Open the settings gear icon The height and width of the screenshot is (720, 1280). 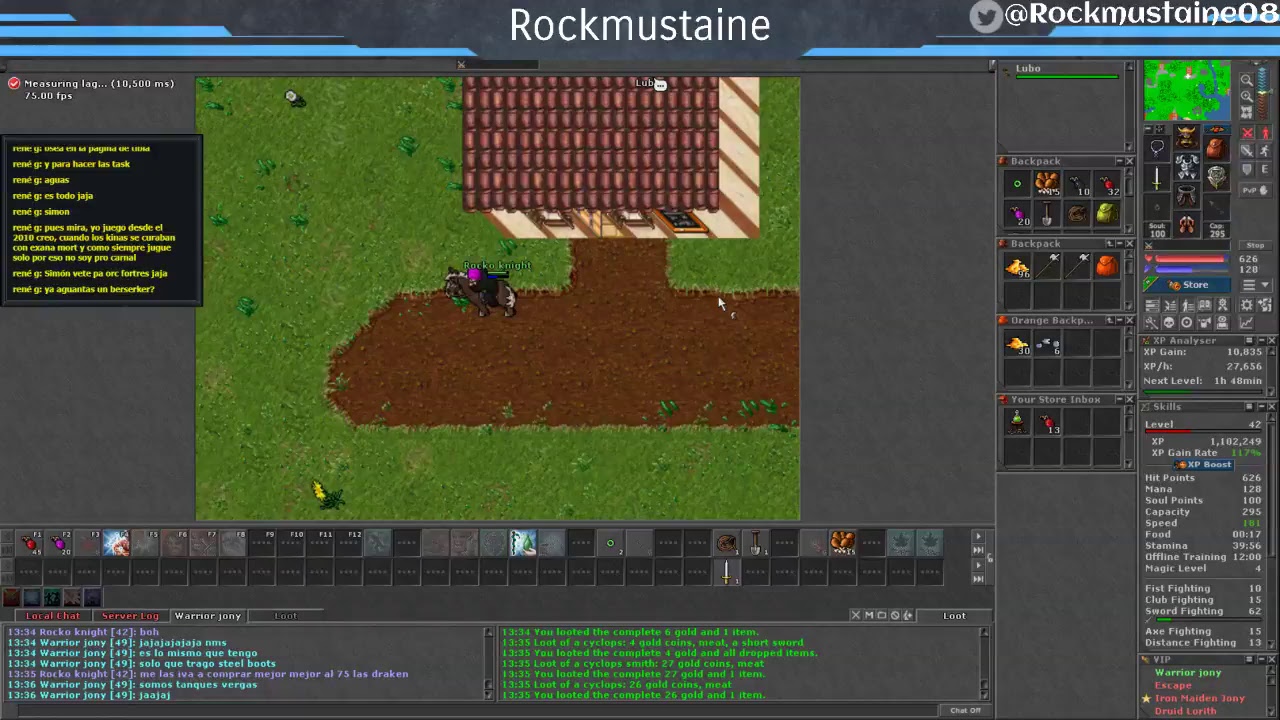(x=1247, y=305)
